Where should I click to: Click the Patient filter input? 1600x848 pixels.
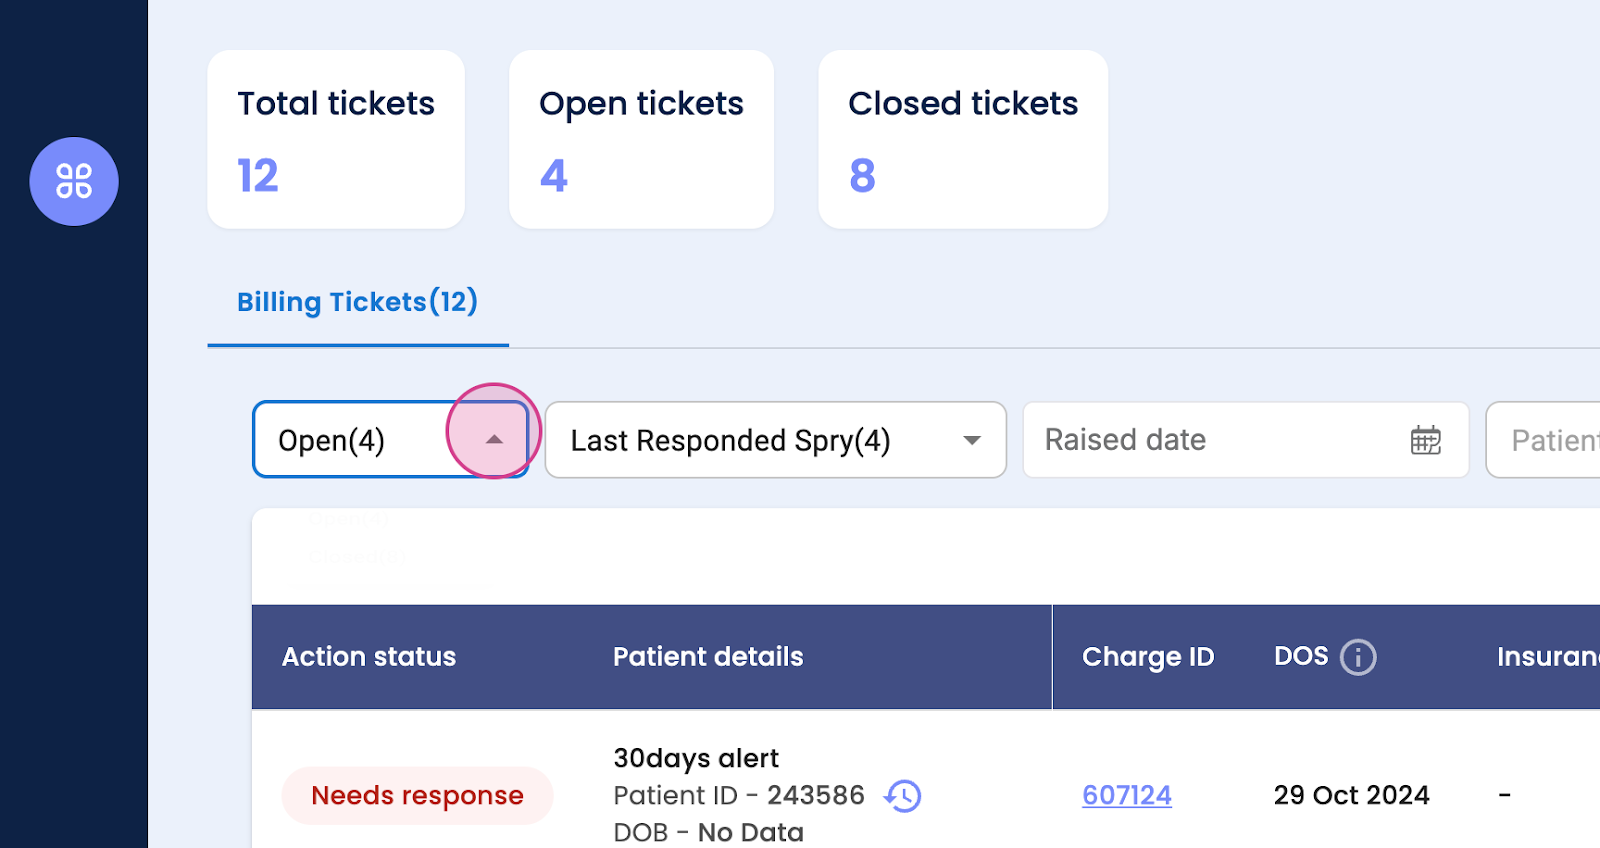point(1550,440)
